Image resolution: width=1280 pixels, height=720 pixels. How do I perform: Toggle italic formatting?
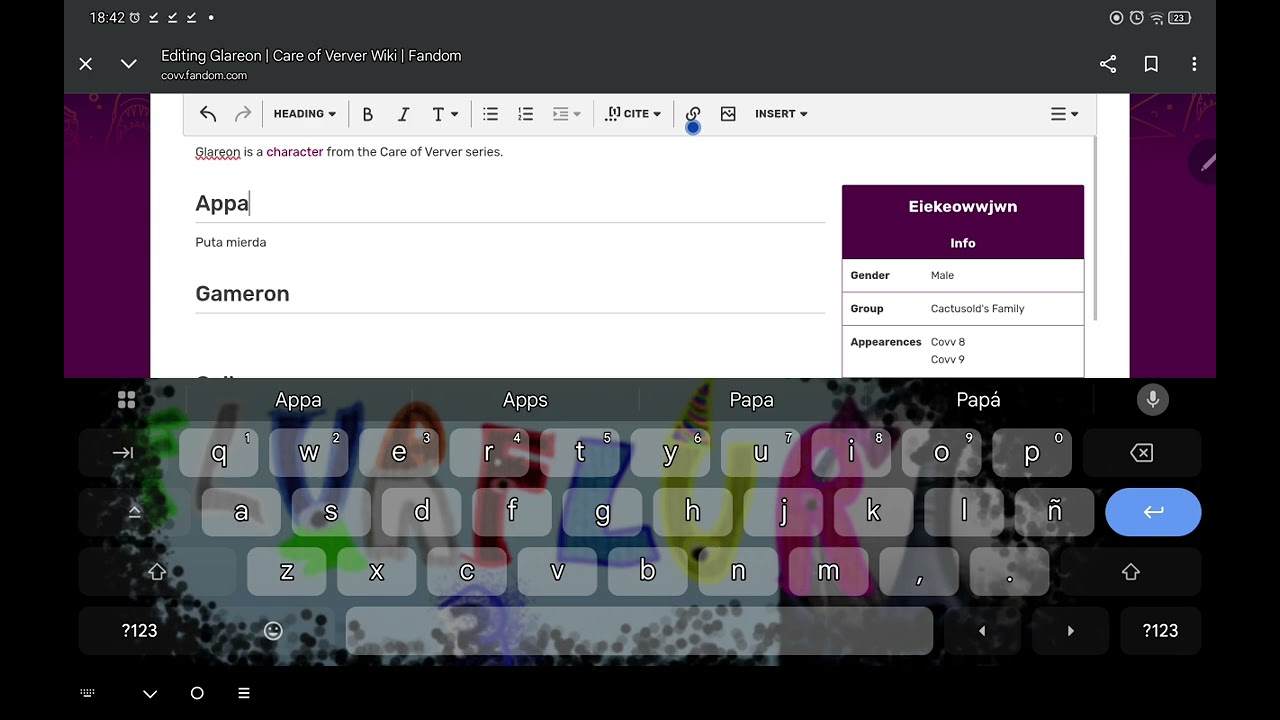pyautogui.click(x=404, y=114)
